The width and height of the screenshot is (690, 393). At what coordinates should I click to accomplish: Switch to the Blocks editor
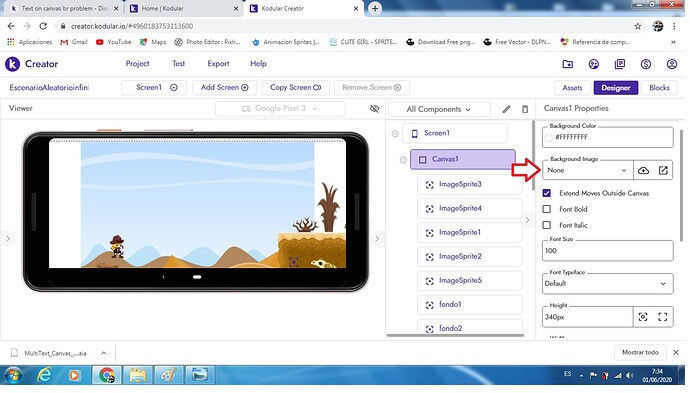(659, 88)
